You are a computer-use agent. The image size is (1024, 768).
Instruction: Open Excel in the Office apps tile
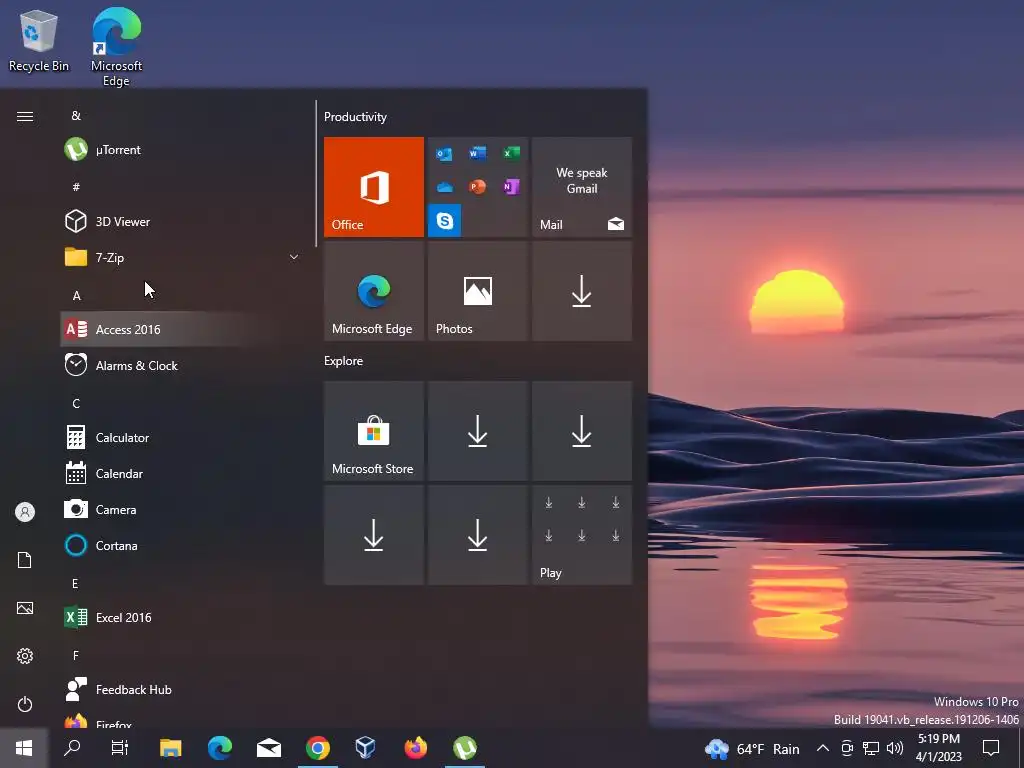click(511, 153)
